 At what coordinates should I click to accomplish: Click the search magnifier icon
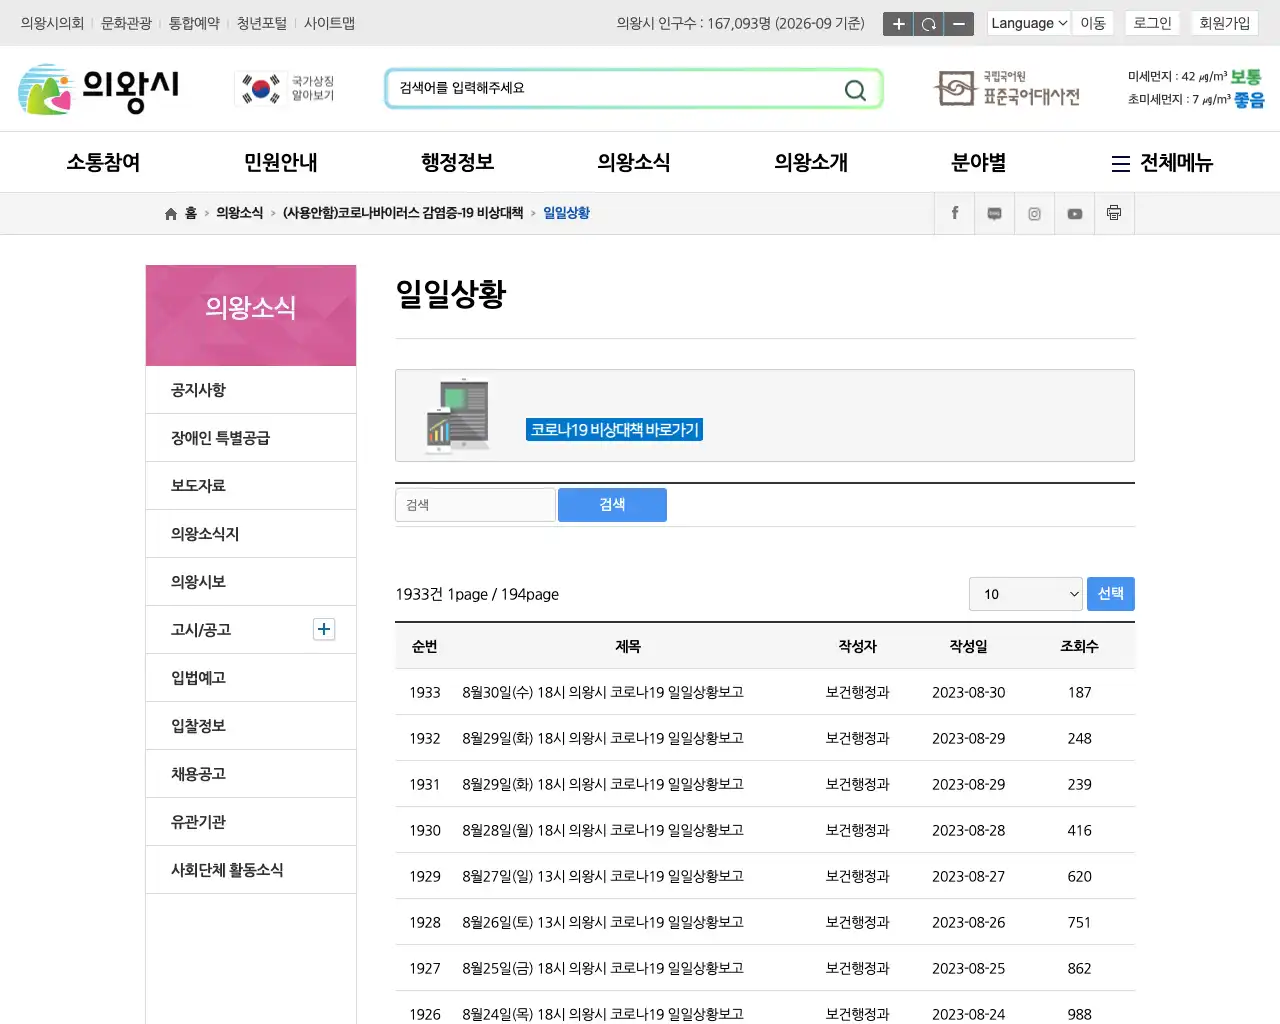855,90
